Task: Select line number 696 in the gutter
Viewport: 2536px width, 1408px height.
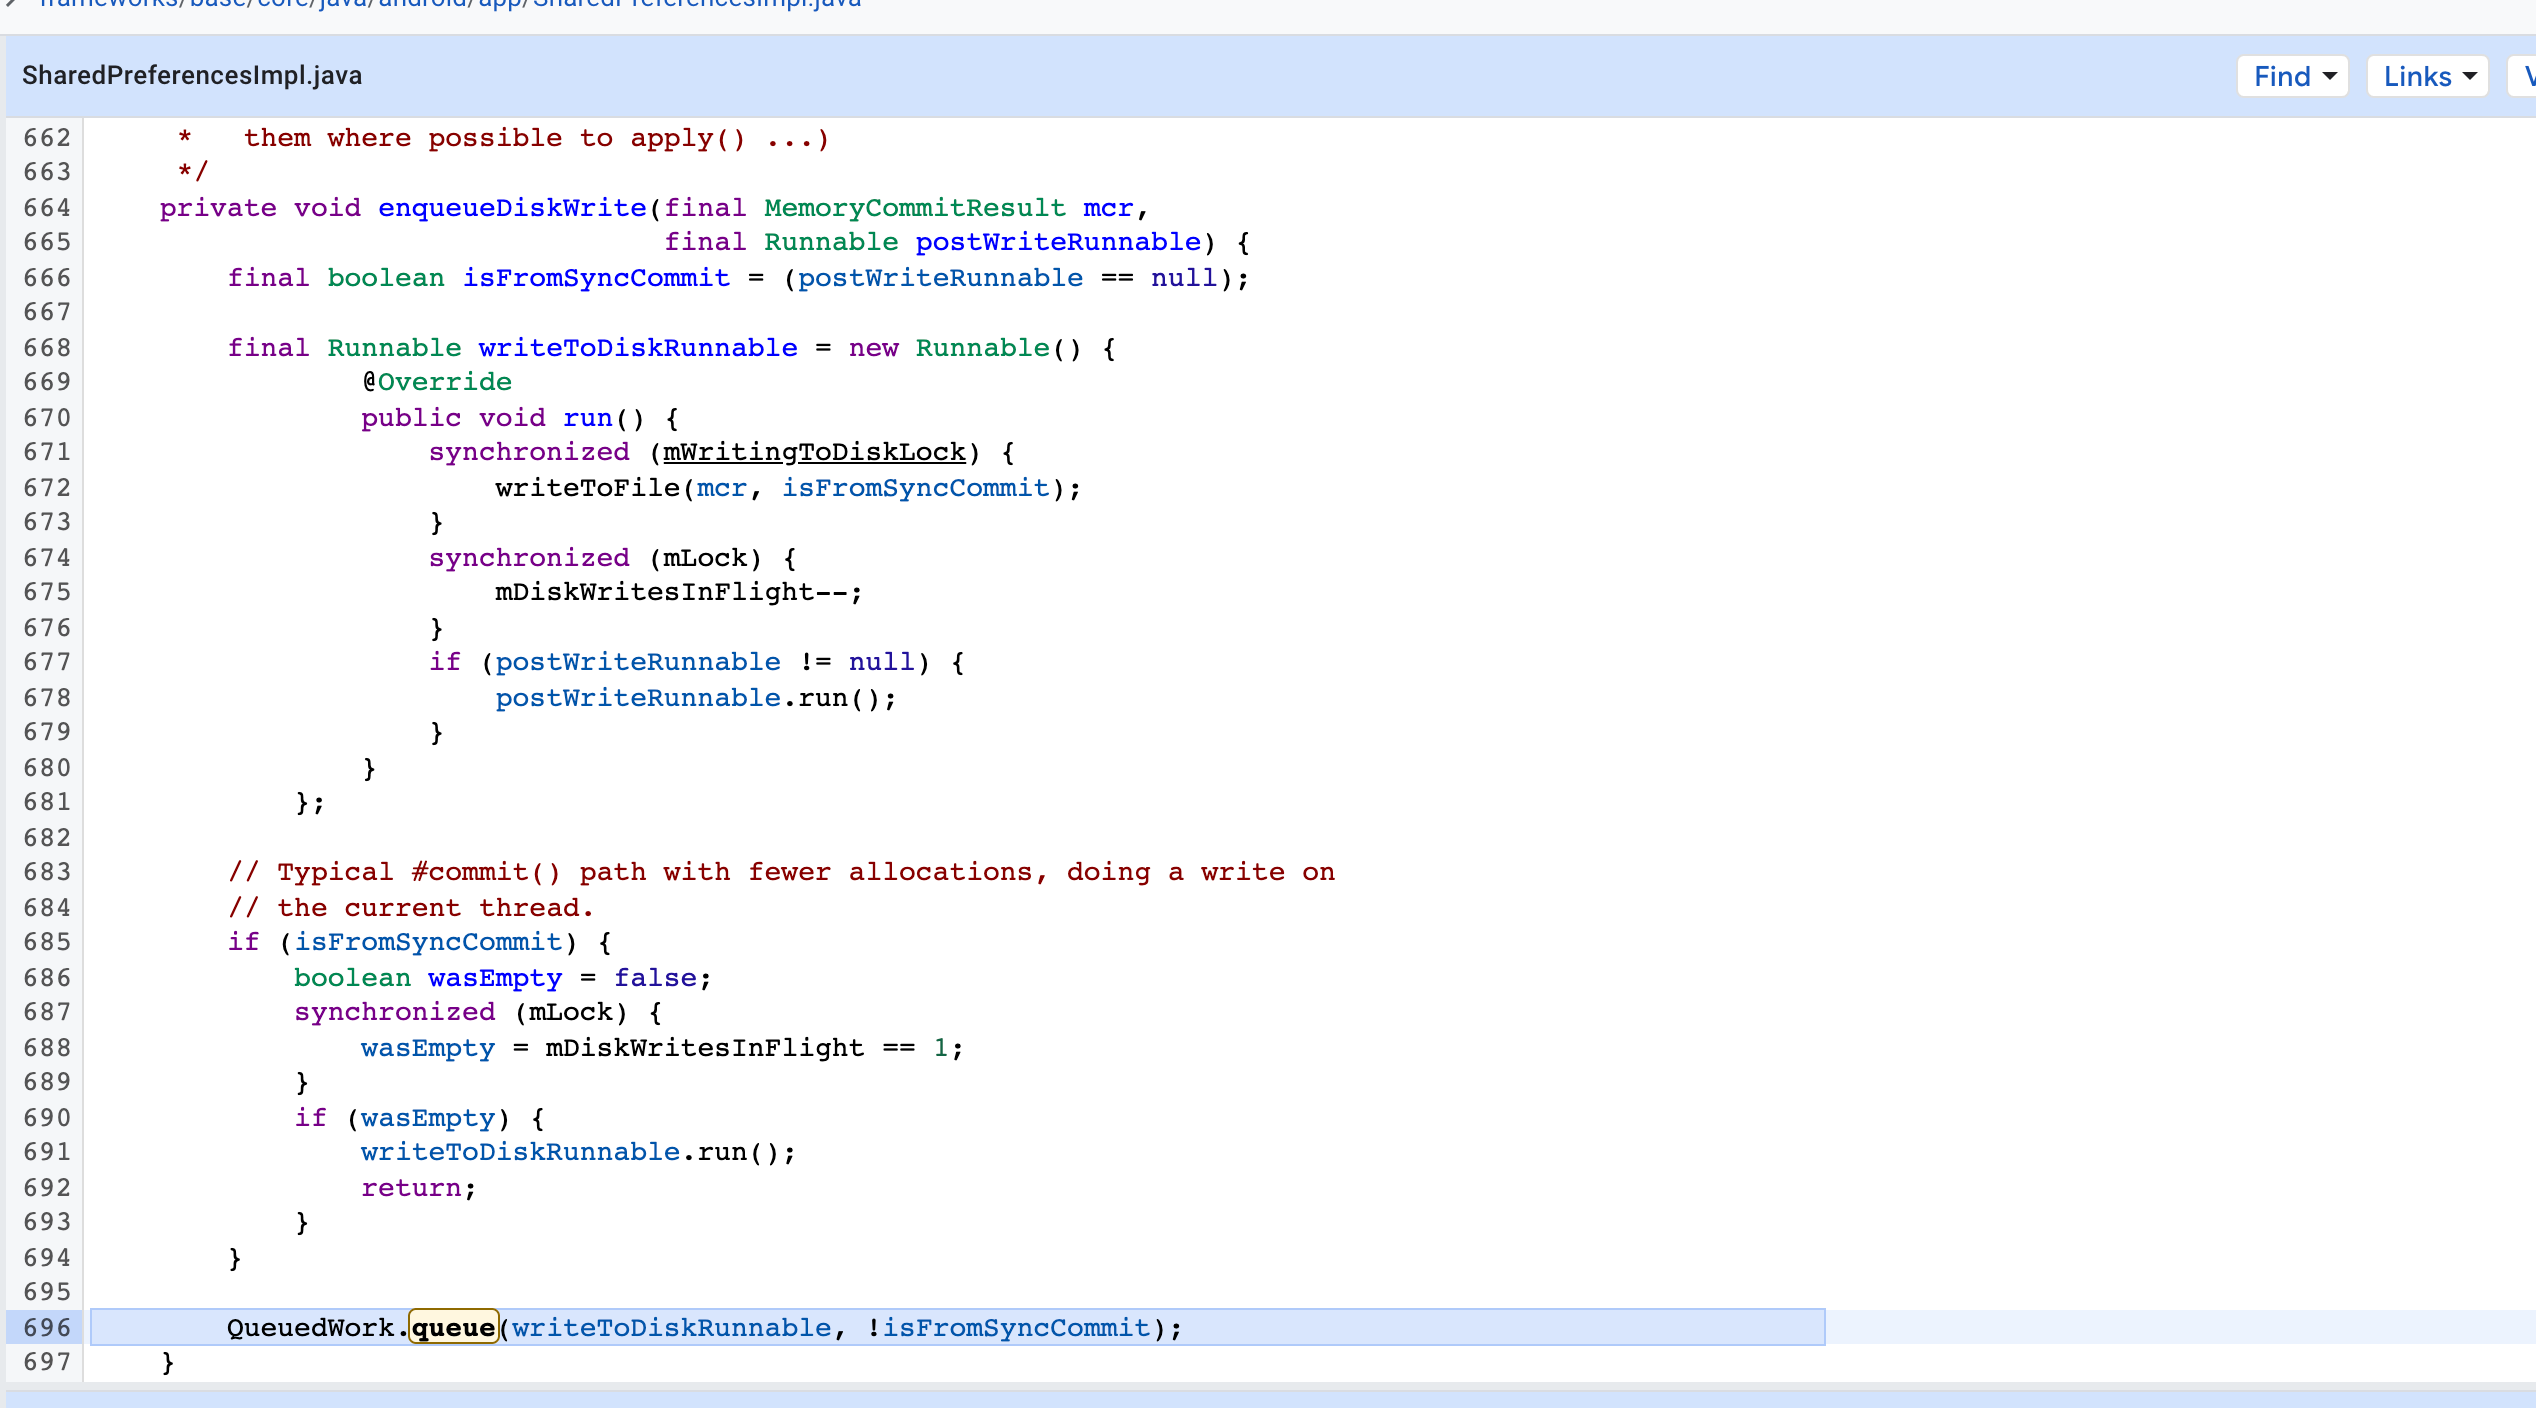Action: (x=46, y=1327)
